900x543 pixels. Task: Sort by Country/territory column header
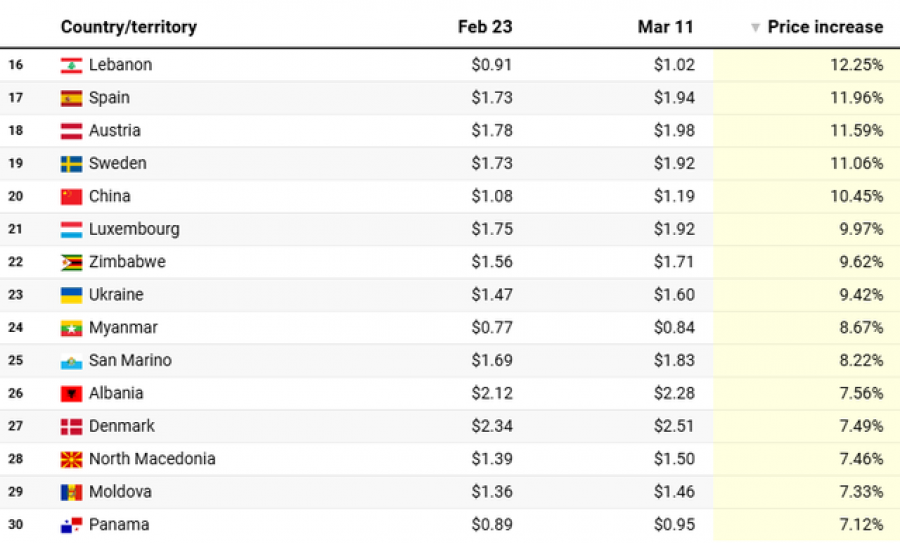pos(129,27)
